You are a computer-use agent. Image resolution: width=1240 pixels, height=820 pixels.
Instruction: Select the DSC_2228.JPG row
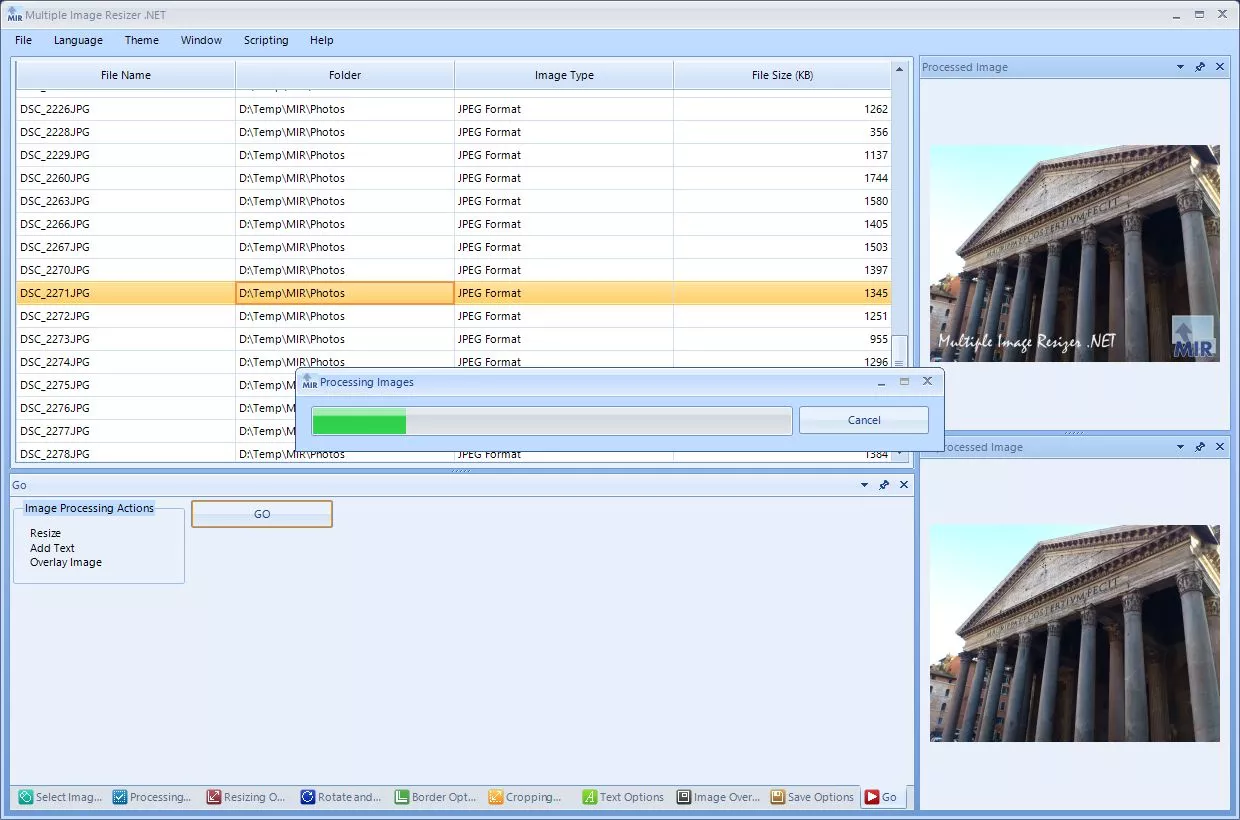coord(453,132)
